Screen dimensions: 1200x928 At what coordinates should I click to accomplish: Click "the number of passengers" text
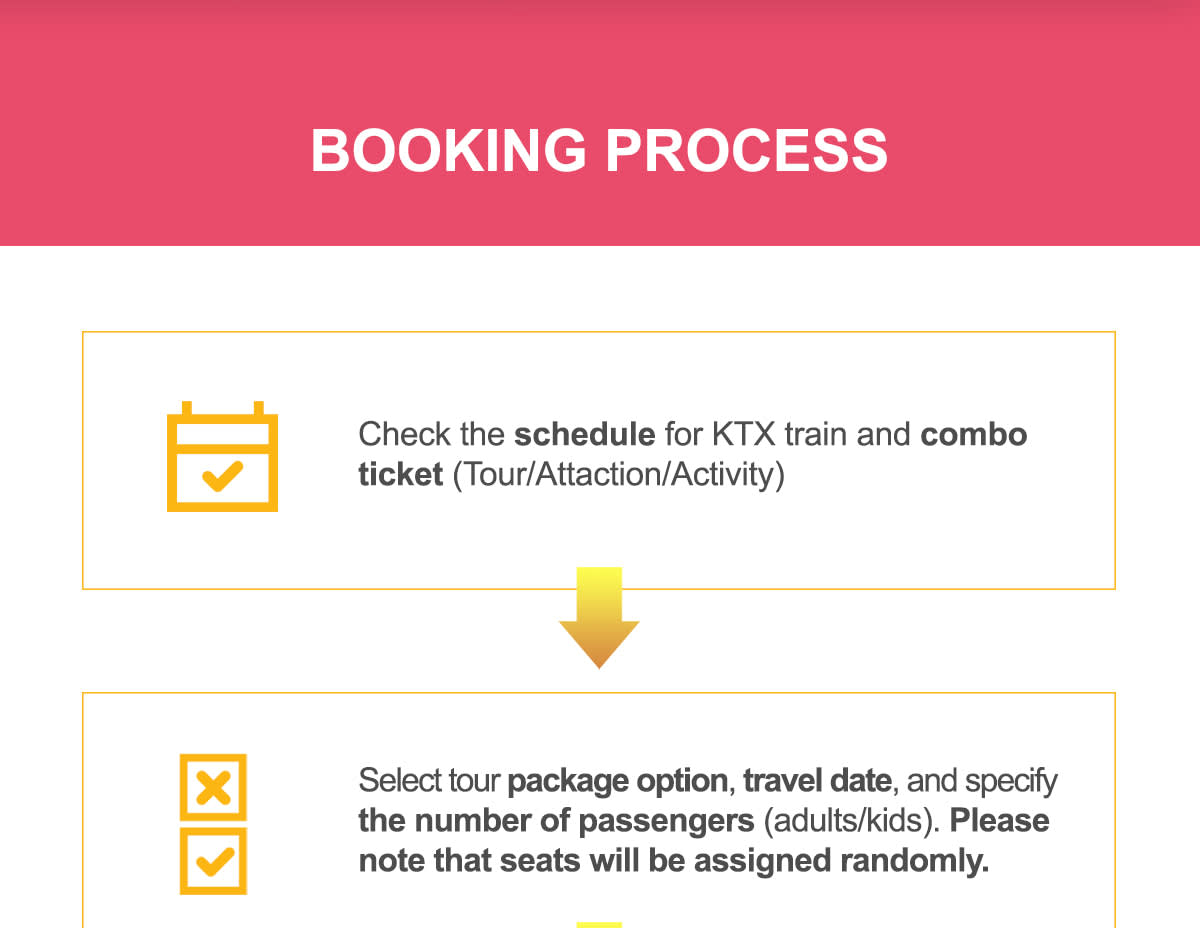click(x=556, y=820)
